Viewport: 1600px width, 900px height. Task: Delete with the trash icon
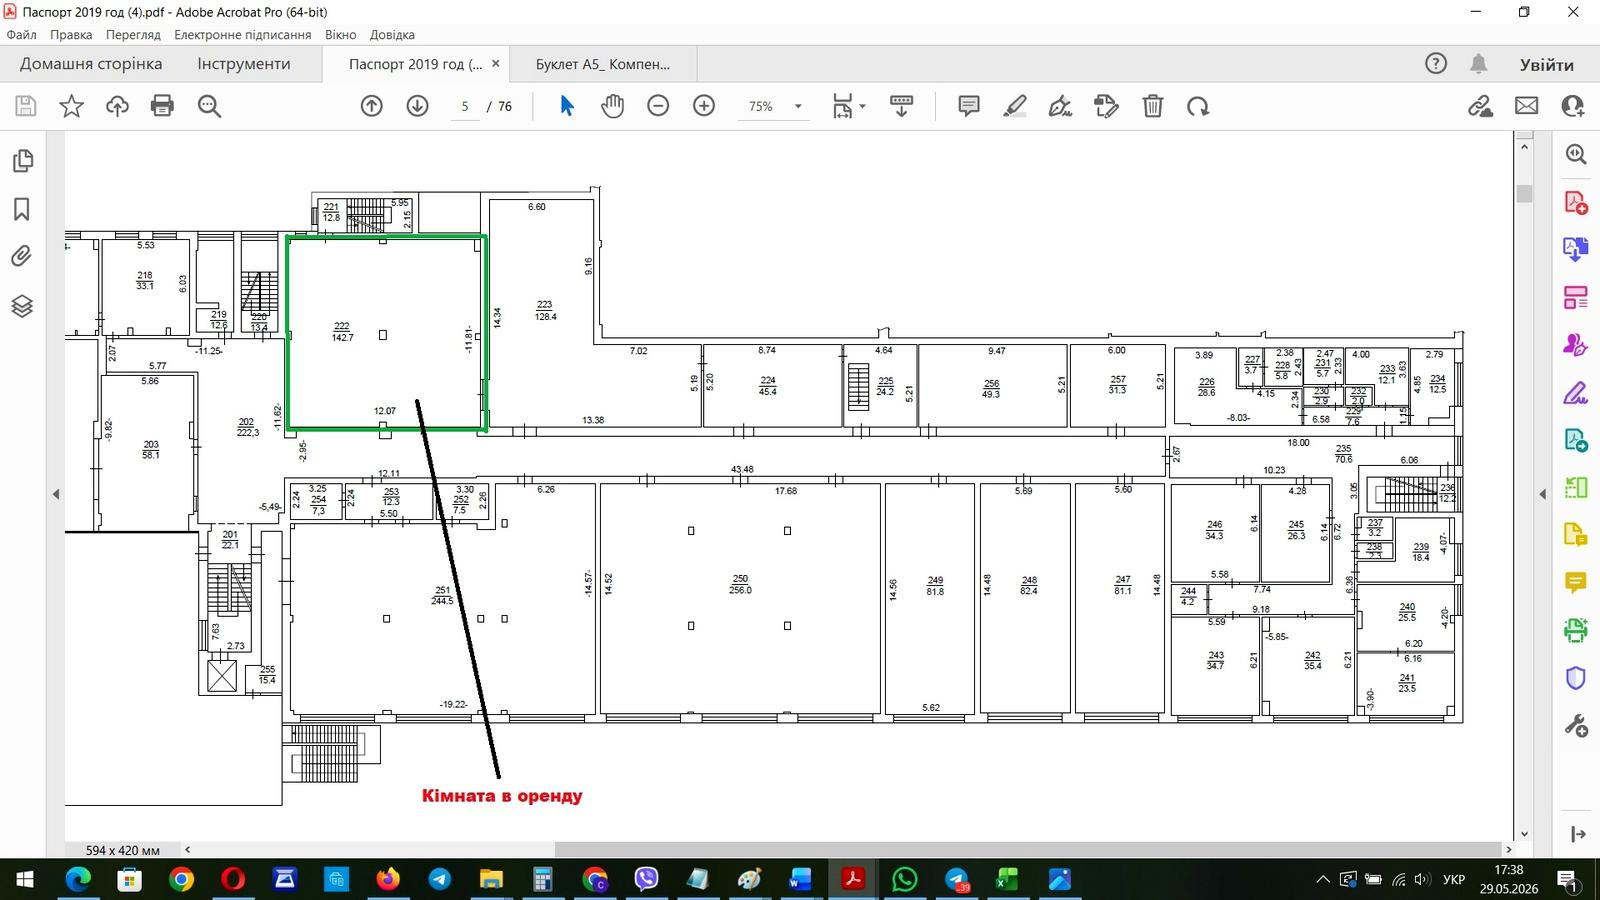point(1153,106)
